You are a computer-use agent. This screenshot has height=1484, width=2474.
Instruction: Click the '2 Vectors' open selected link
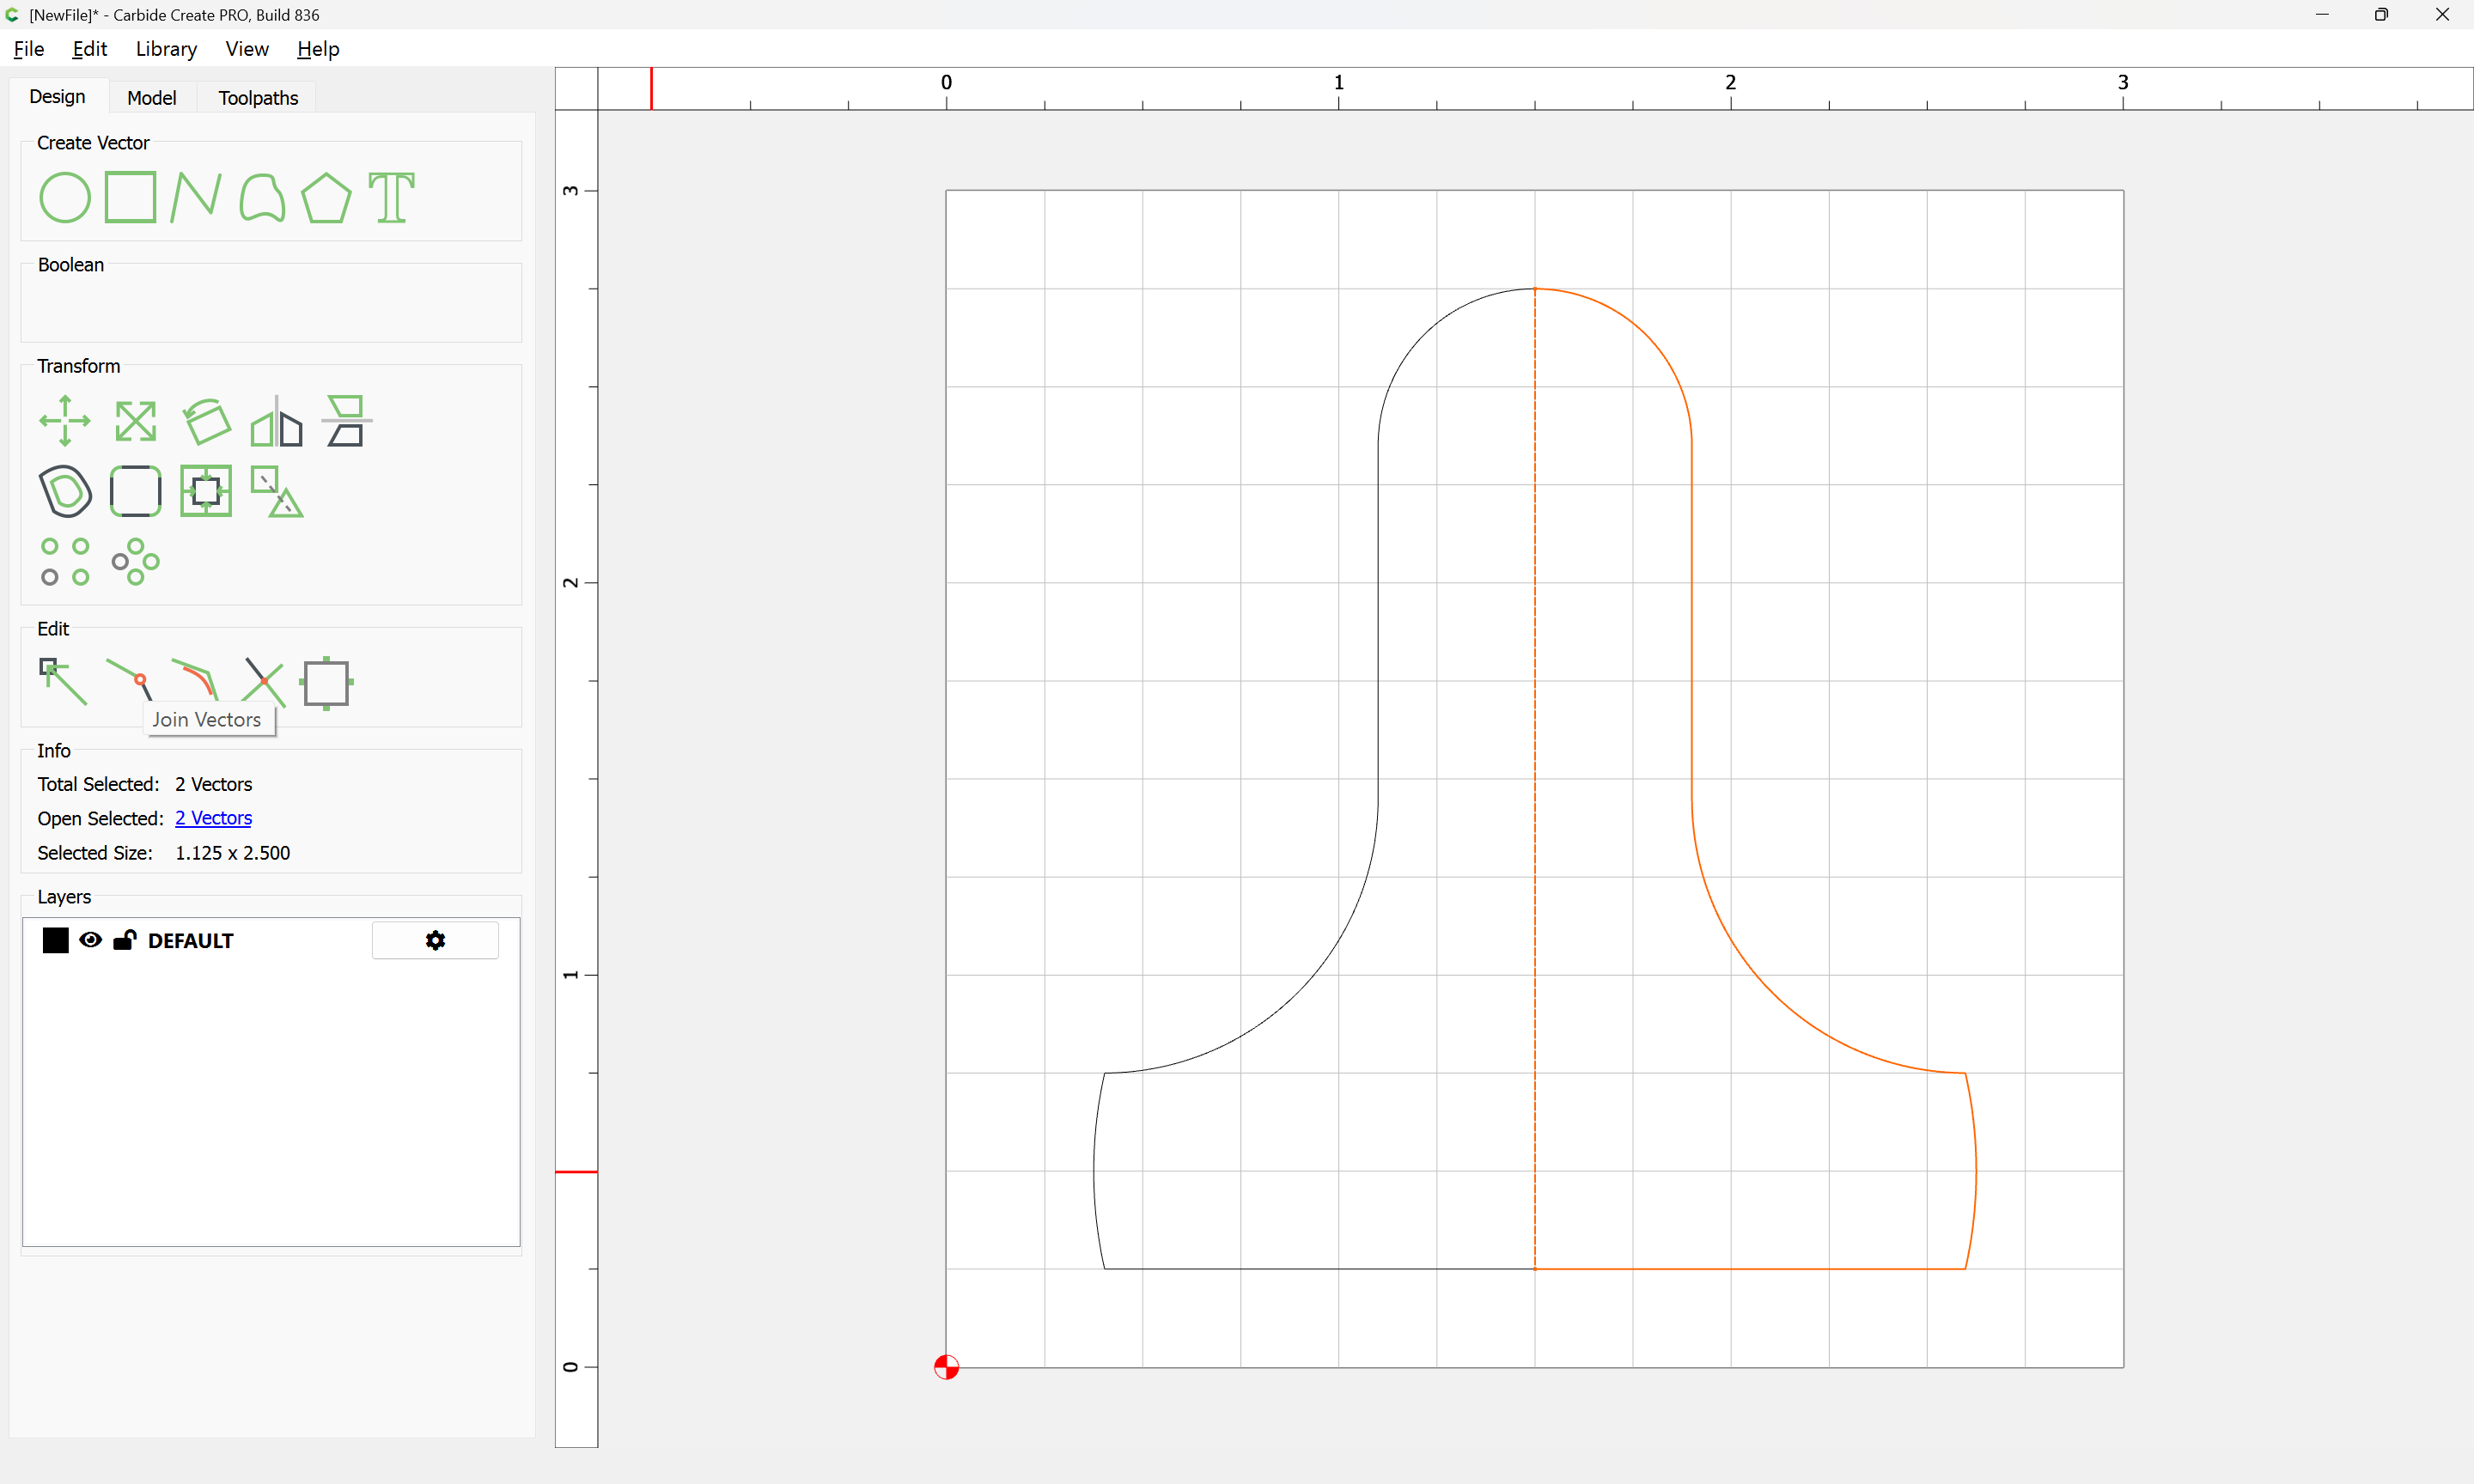coord(213,818)
